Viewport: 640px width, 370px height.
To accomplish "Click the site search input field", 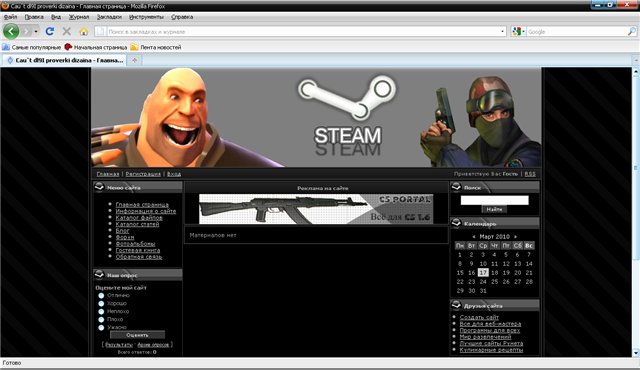I will pos(494,200).
